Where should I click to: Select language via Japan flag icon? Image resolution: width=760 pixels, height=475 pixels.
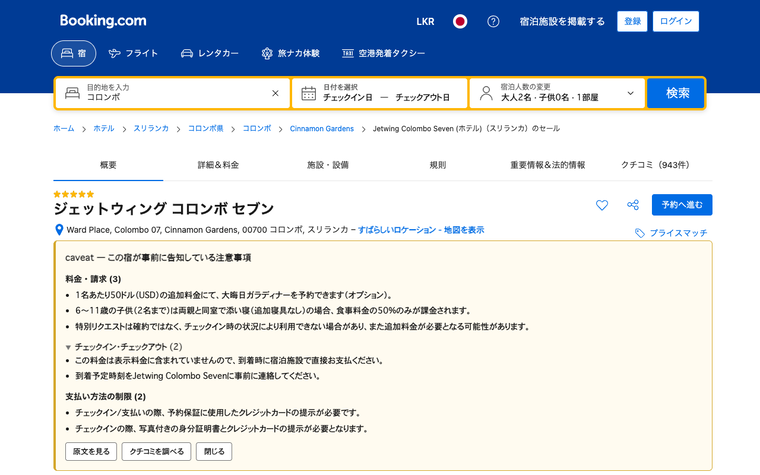point(459,21)
